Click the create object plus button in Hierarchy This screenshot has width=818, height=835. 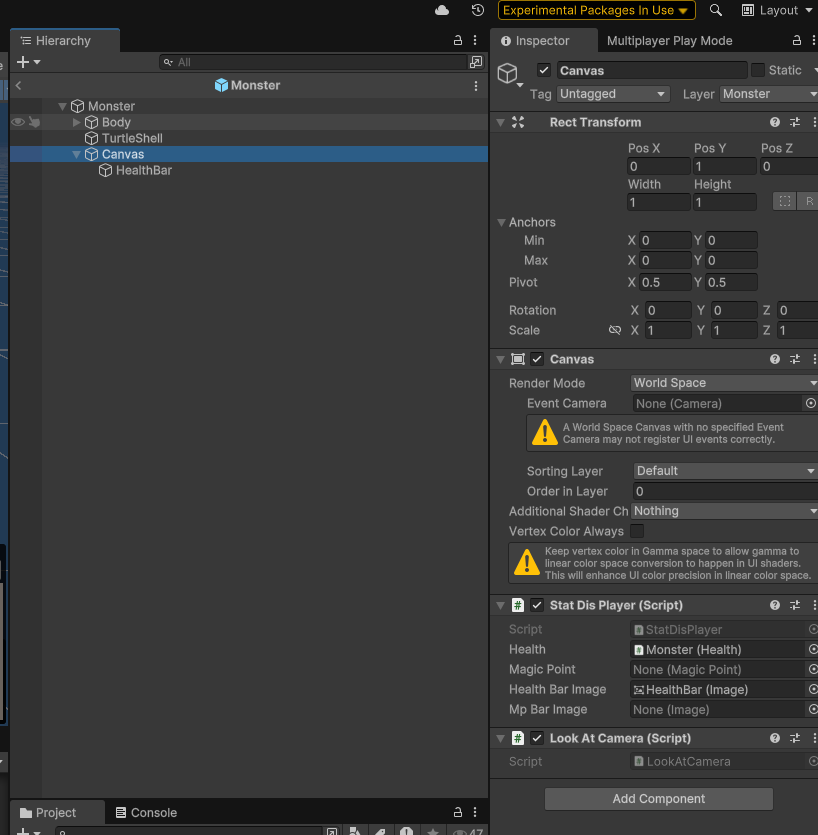coord(28,62)
